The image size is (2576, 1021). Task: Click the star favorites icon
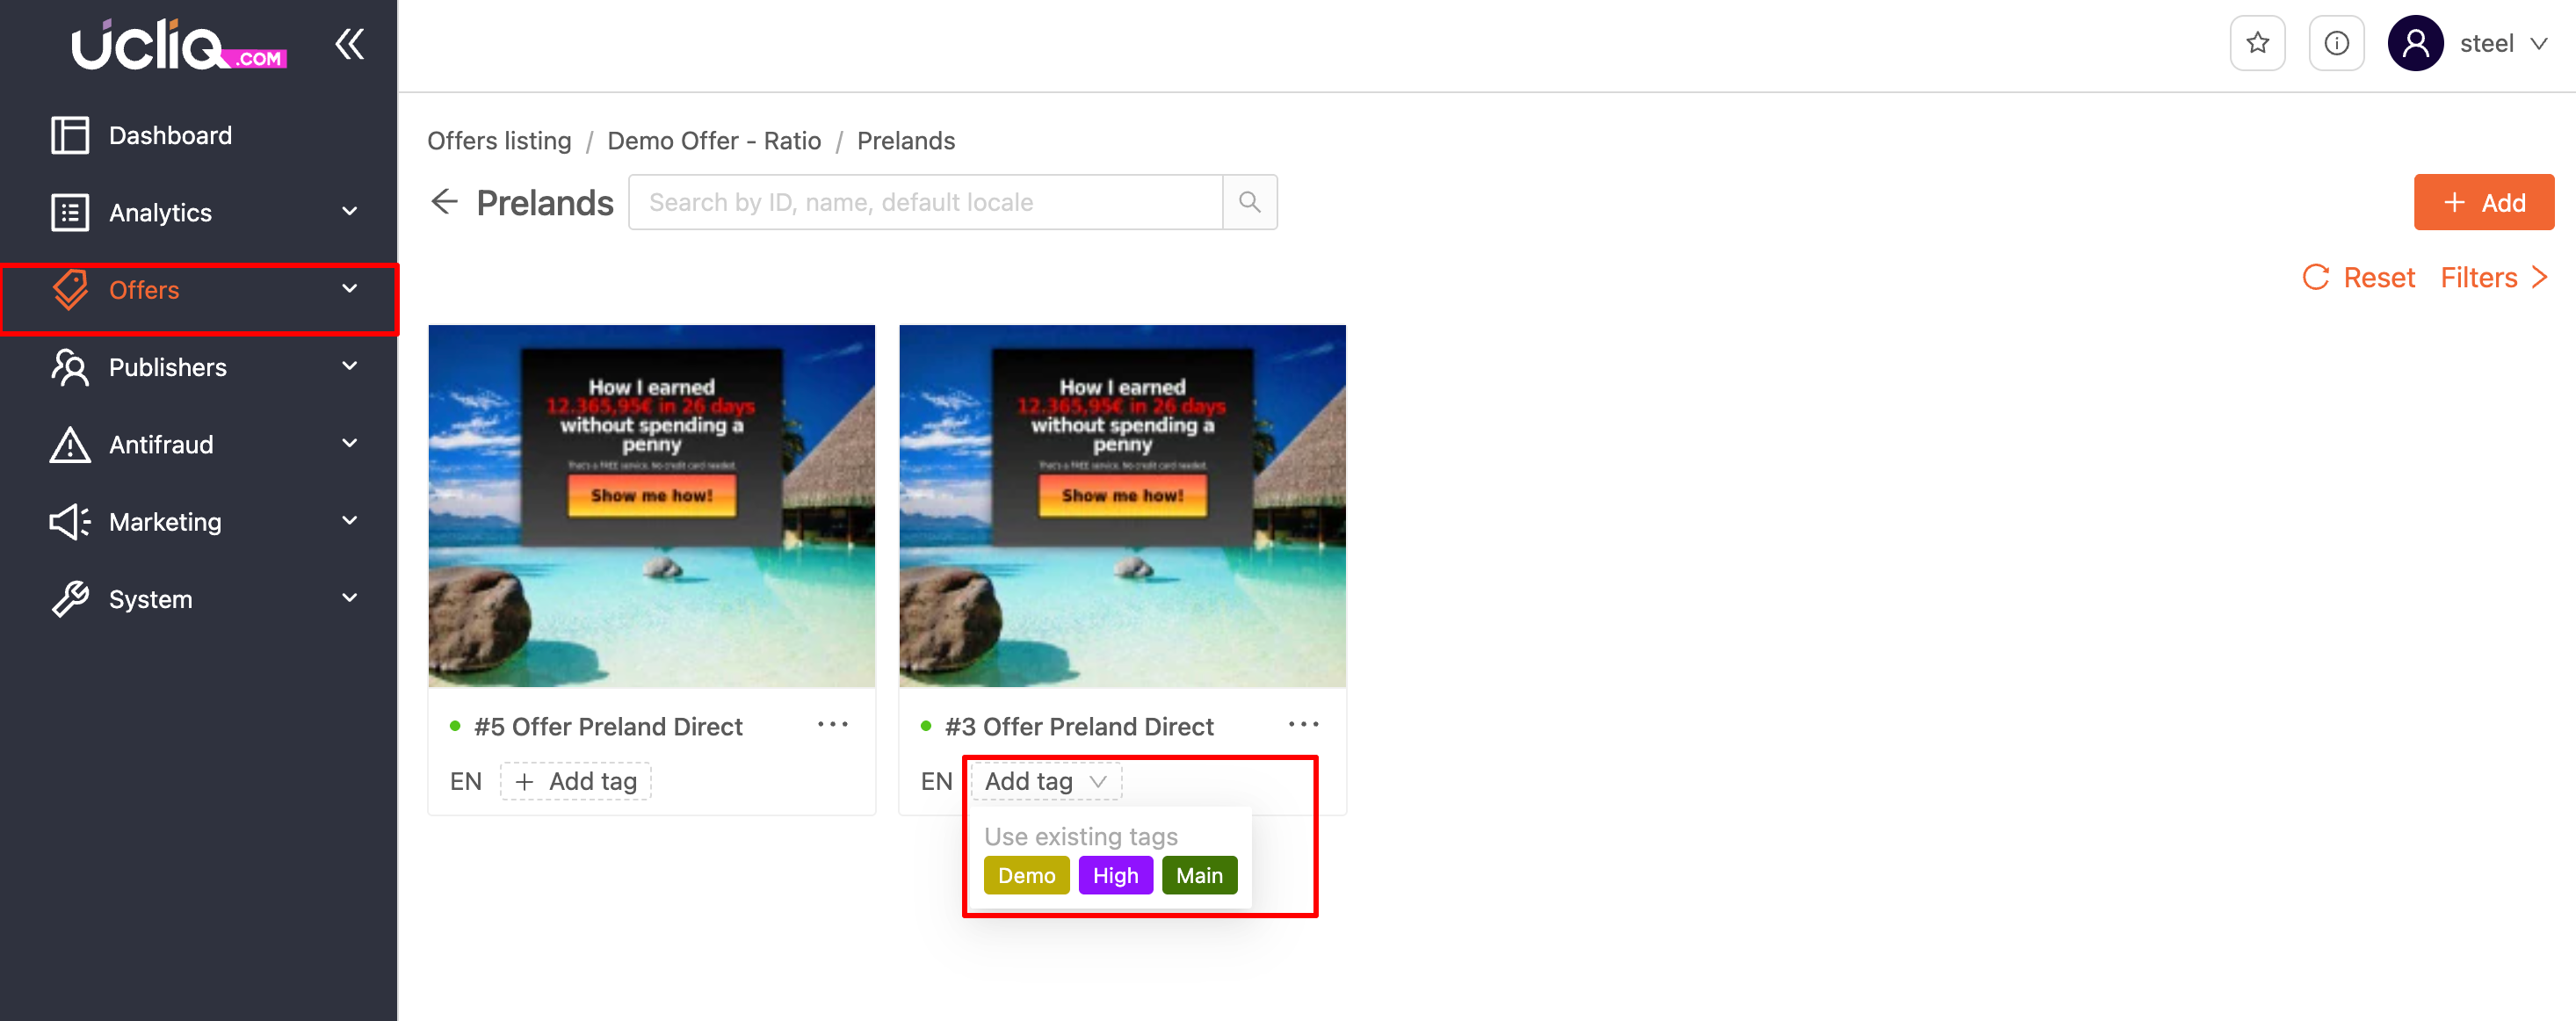point(2257,43)
